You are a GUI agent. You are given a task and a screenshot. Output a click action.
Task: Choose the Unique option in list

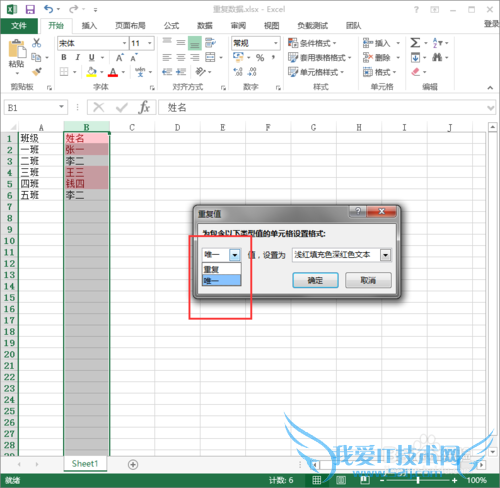point(221,281)
